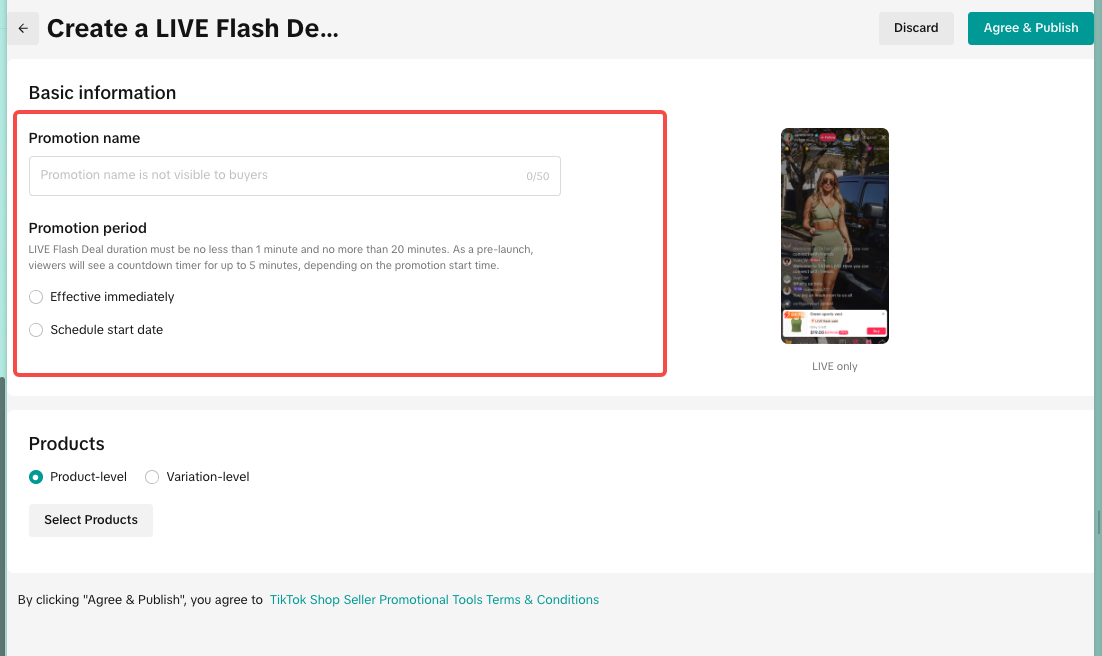Click the Agree & Publish button
This screenshot has width=1102, height=656.
(1030, 28)
